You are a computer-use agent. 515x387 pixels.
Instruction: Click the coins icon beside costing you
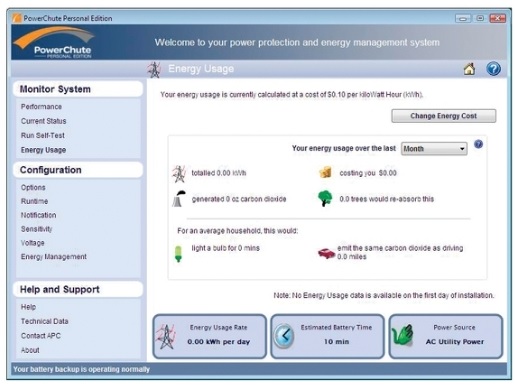tap(325, 172)
